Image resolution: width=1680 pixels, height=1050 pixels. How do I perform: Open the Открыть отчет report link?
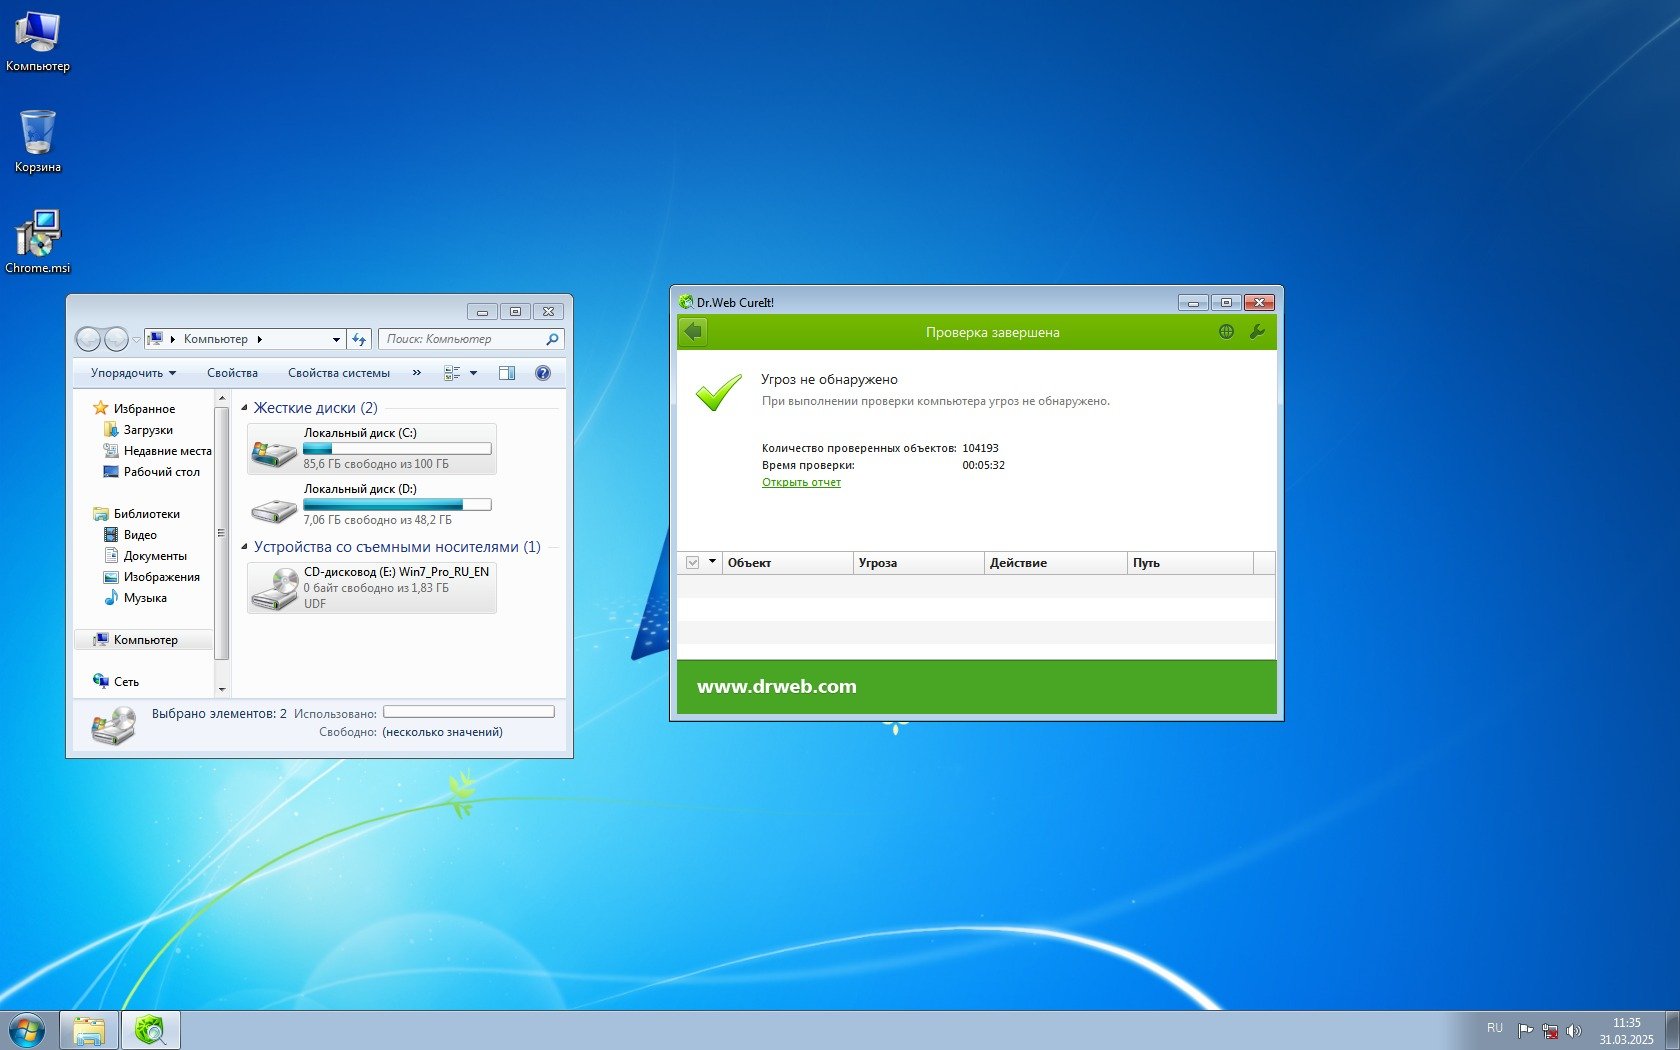(x=801, y=482)
